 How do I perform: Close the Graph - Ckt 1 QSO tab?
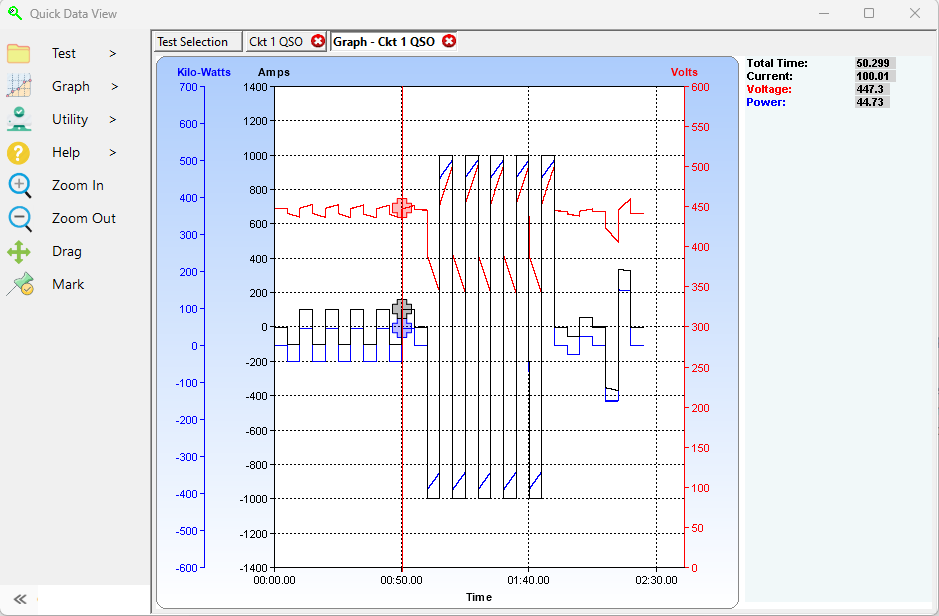click(449, 41)
